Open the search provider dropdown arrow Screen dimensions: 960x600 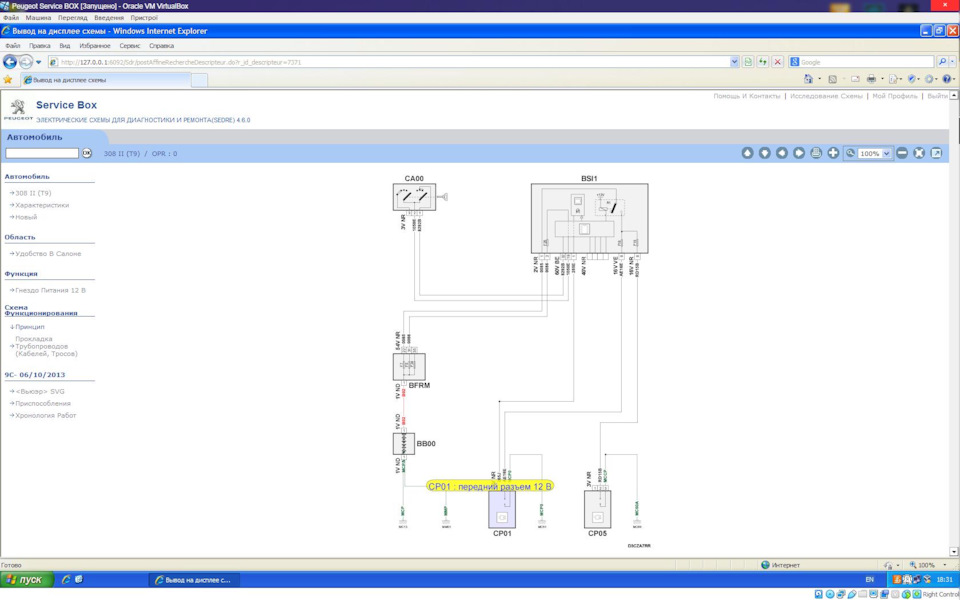point(953,62)
